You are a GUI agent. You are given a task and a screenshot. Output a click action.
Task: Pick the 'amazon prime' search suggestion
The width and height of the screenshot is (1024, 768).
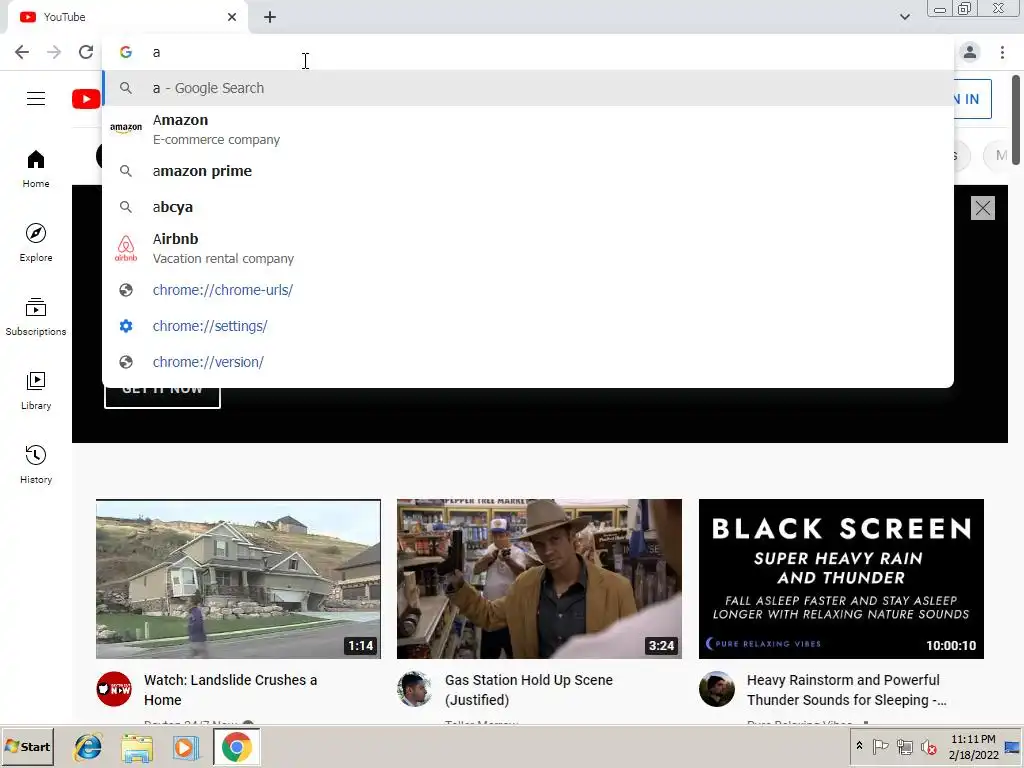[x=528, y=171]
